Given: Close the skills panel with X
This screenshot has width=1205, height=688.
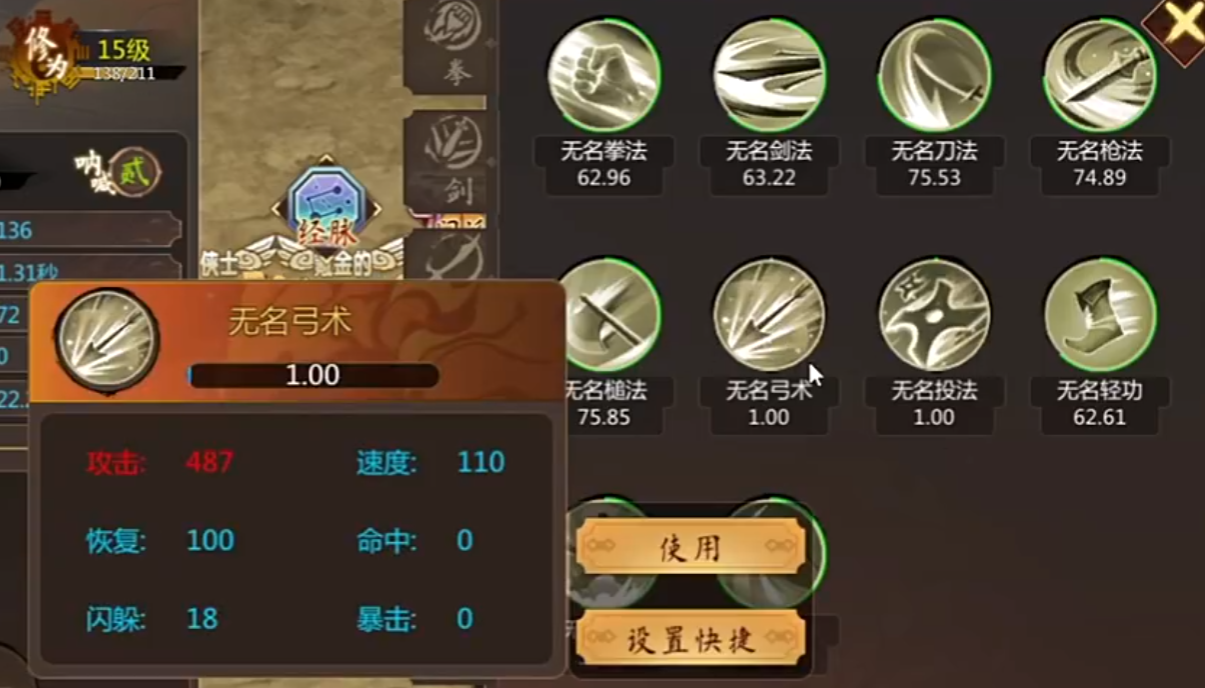Looking at the screenshot, I should point(1180,25).
